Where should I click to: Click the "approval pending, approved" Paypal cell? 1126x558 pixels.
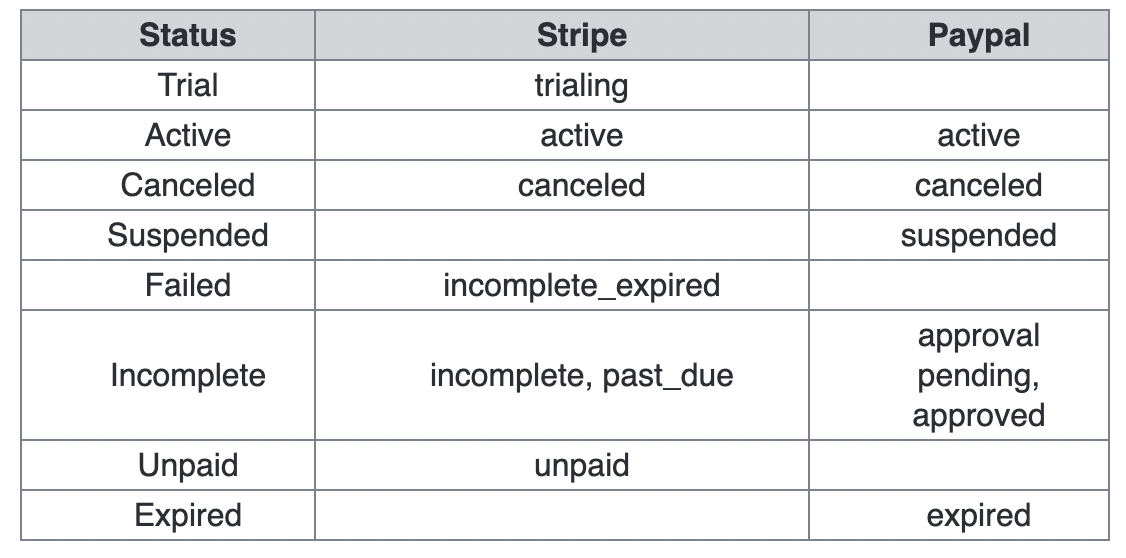(978, 375)
